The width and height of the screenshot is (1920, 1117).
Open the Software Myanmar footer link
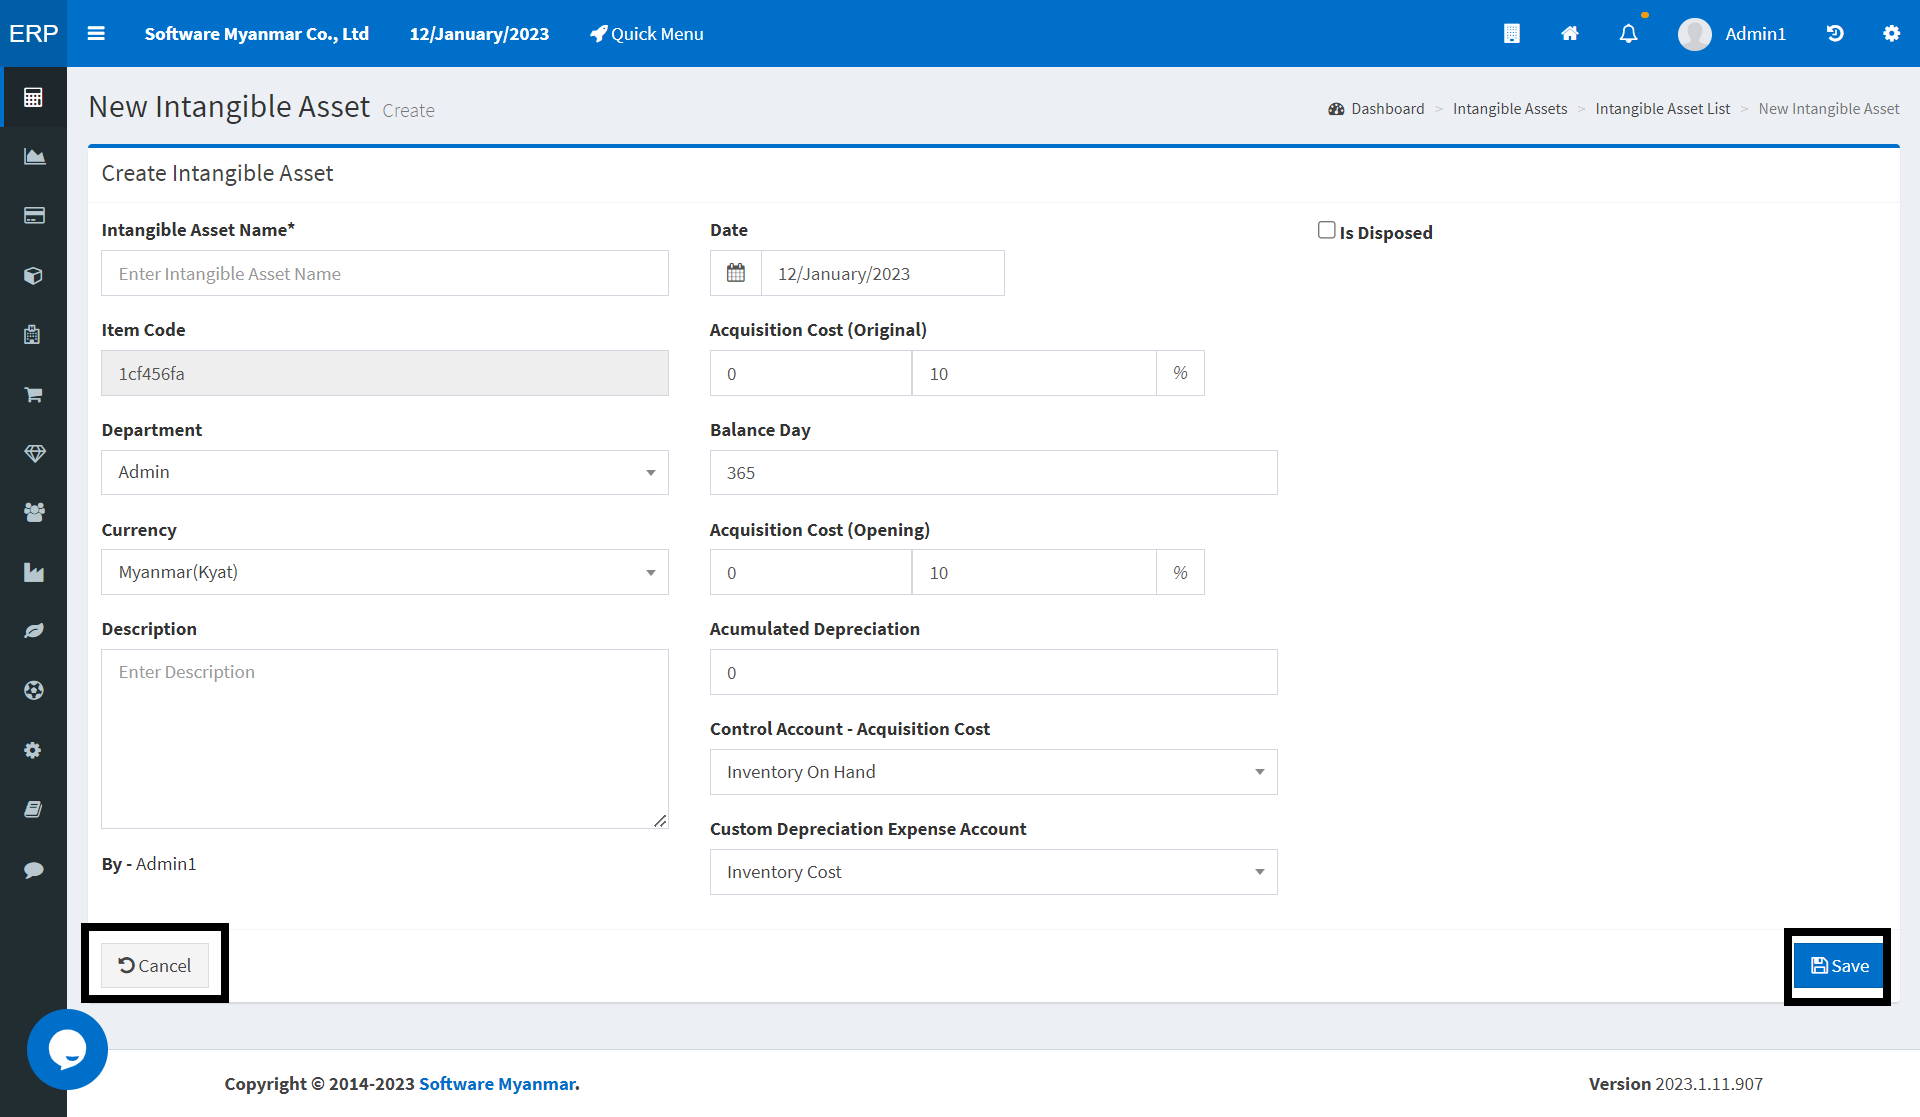pyautogui.click(x=499, y=1083)
